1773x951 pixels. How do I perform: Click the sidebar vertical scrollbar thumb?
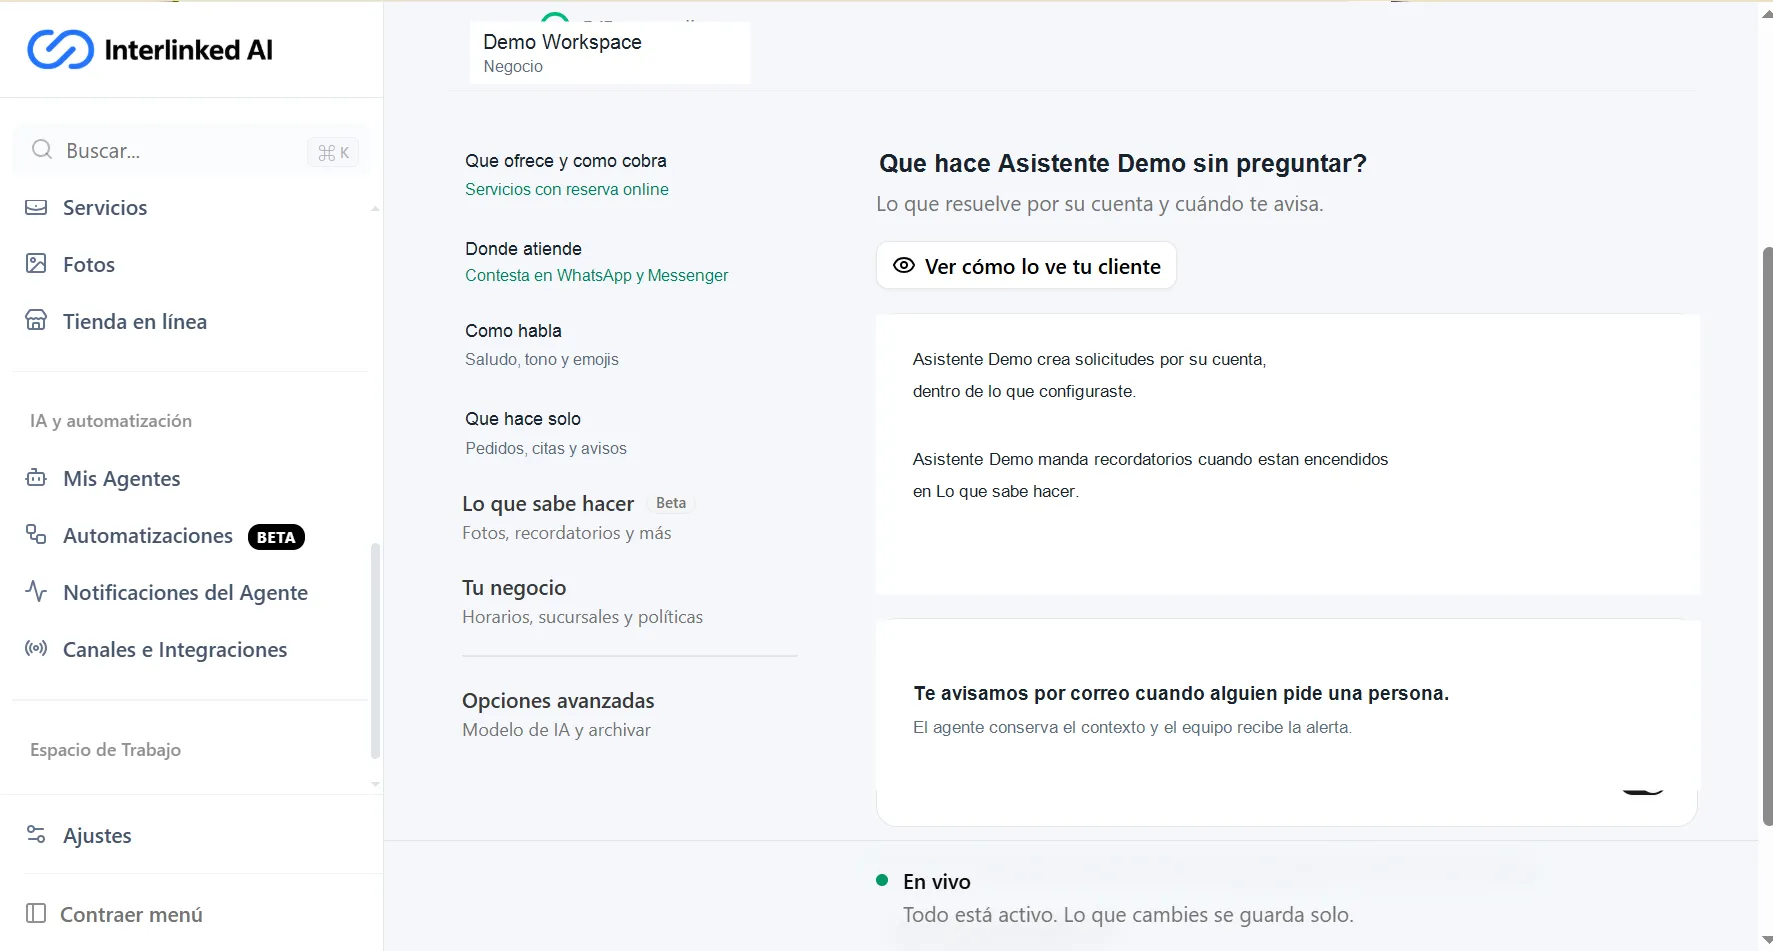[x=375, y=651]
